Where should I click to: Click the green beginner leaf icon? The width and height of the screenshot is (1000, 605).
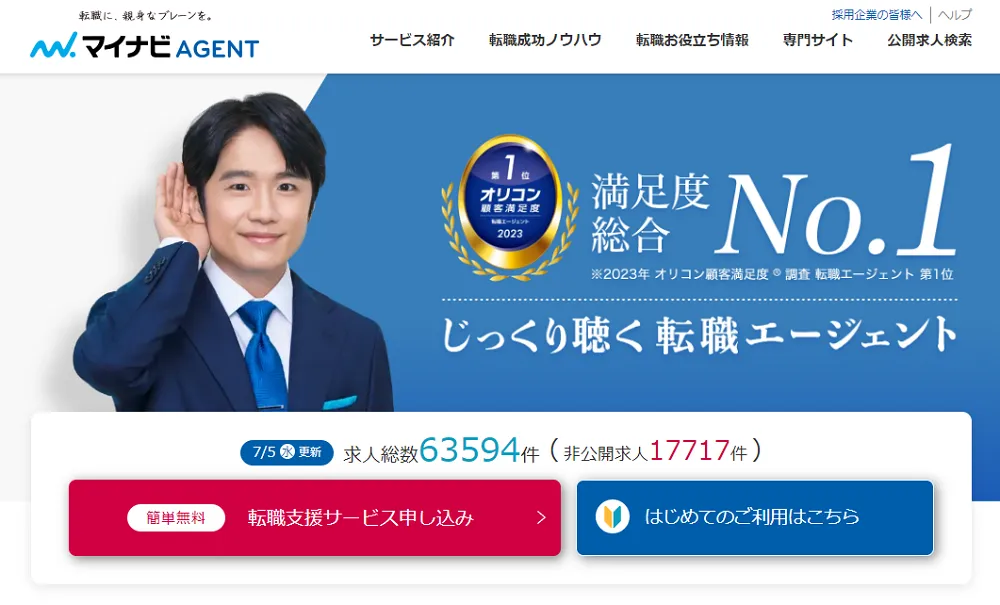(612, 516)
